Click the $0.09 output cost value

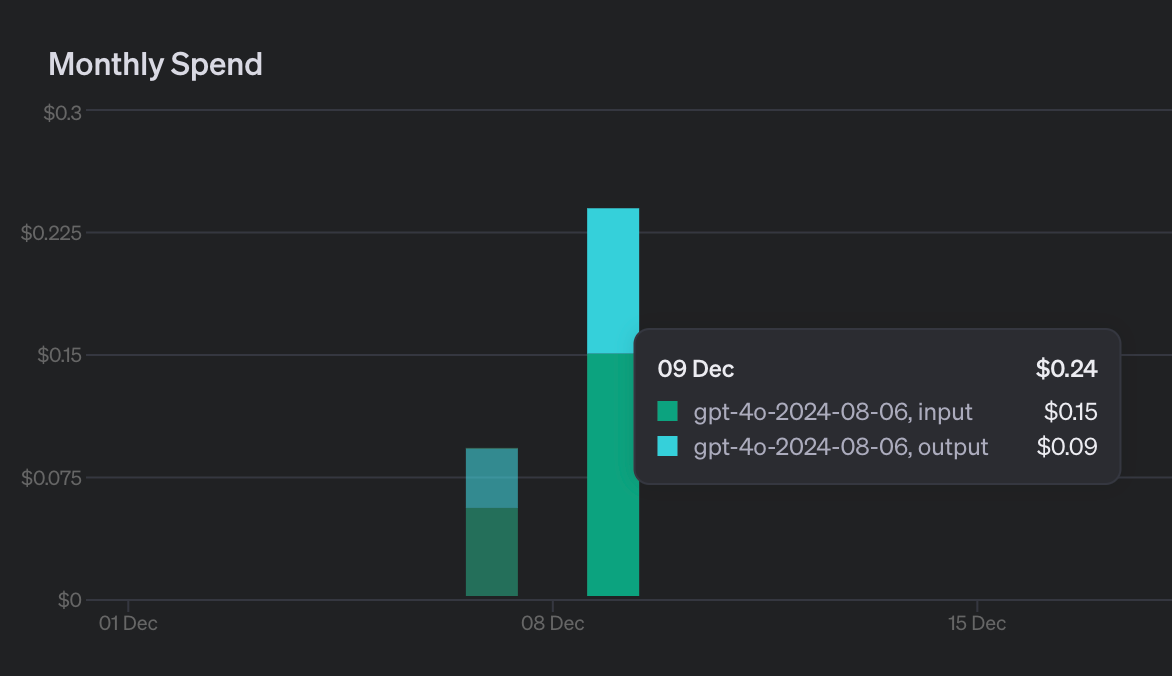pos(1067,446)
